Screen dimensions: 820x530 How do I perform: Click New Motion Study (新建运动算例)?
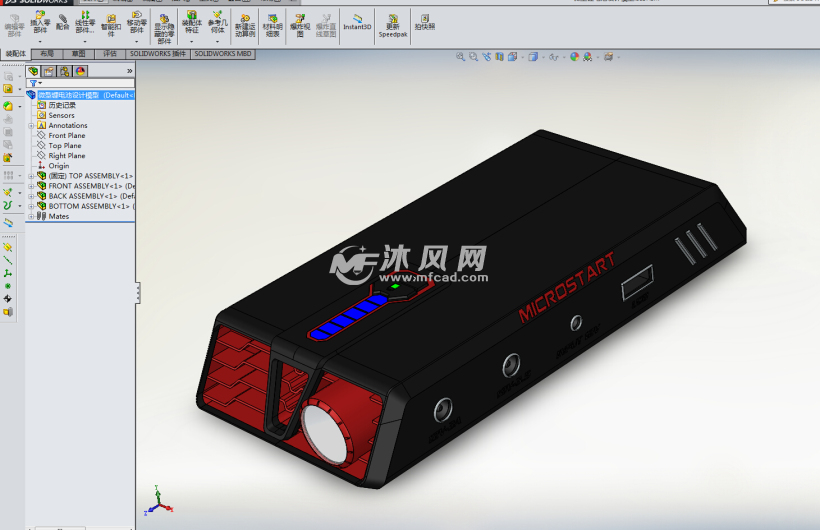(x=245, y=26)
